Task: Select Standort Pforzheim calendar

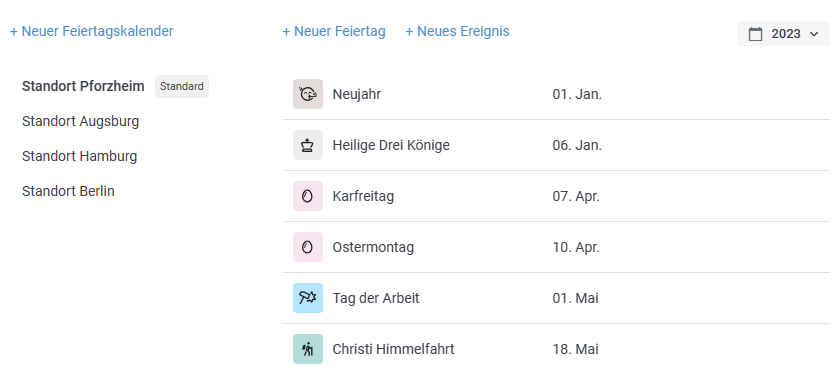Action: [x=83, y=86]
